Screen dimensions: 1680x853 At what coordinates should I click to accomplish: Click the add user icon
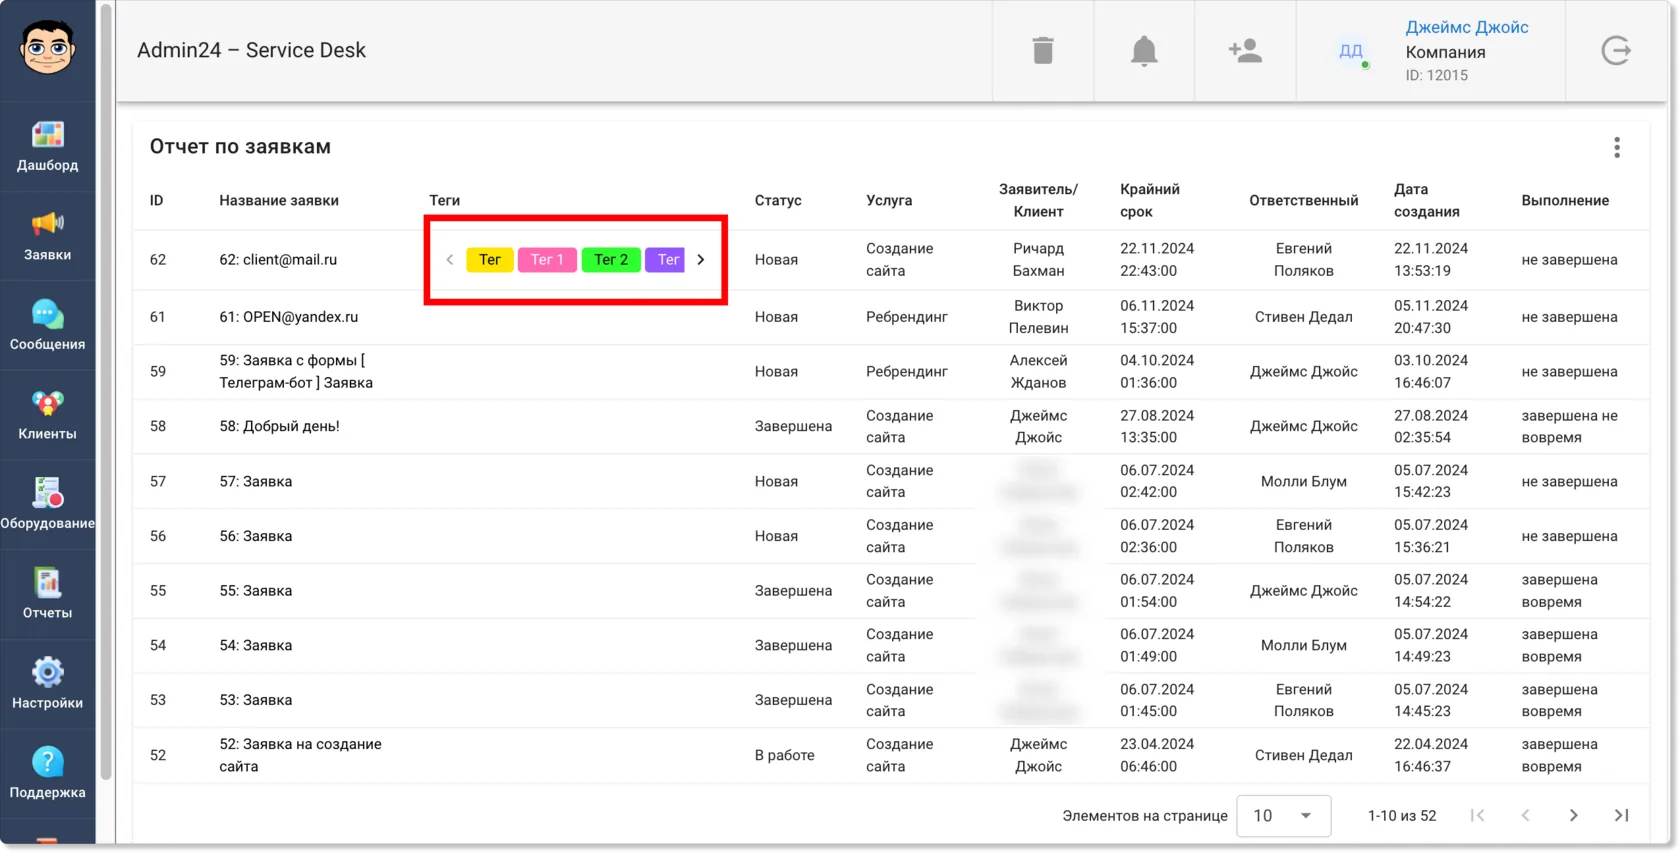coord(1245,50)
